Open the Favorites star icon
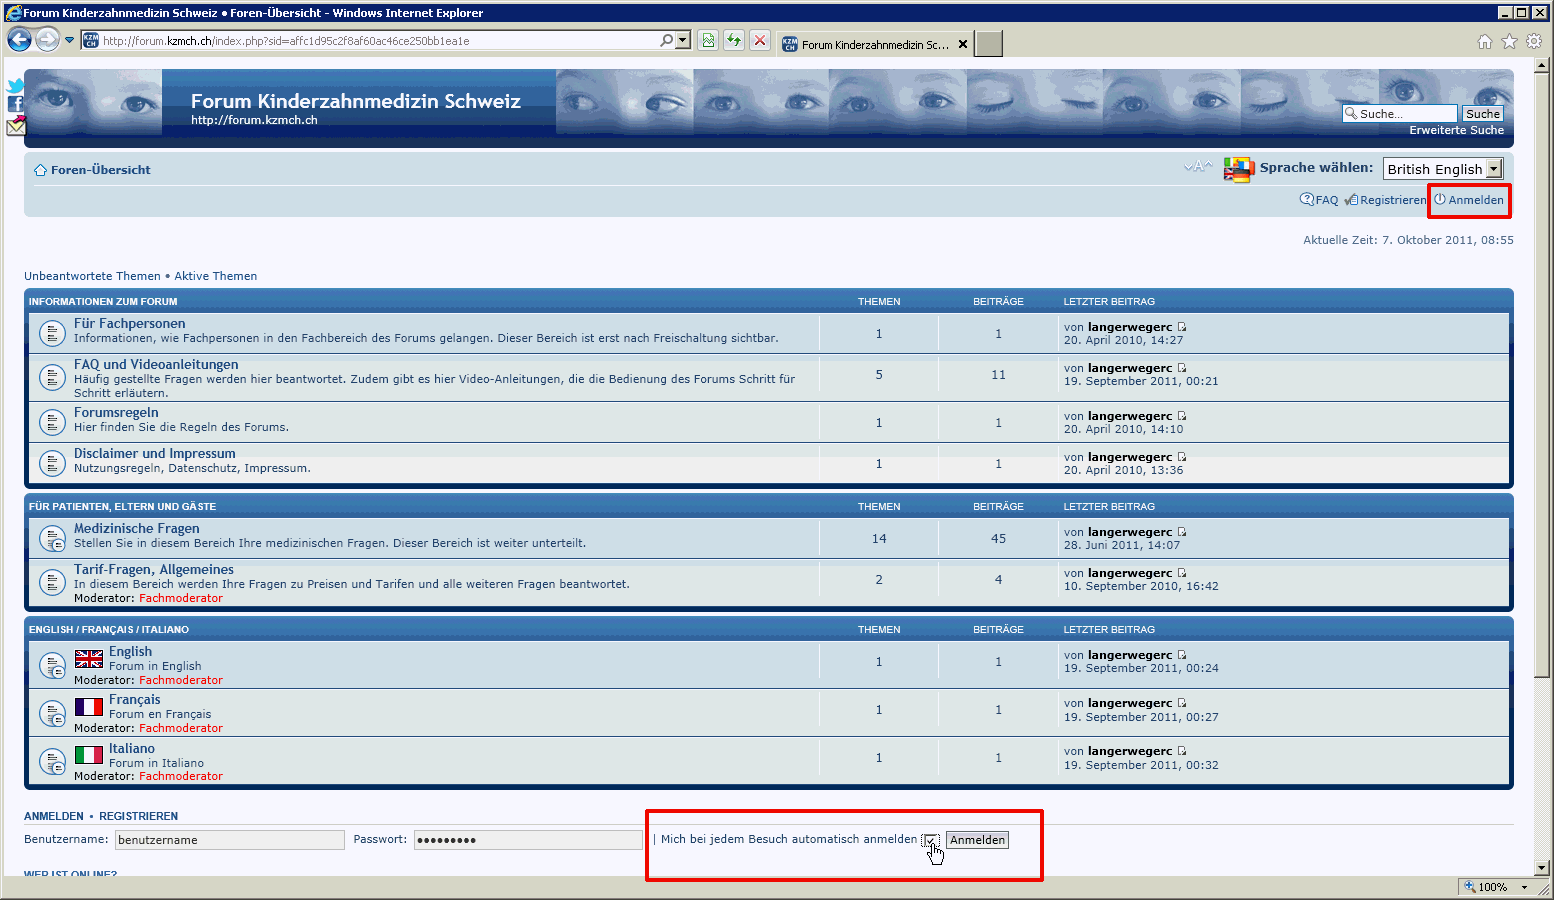 (x=1509, y=42)
